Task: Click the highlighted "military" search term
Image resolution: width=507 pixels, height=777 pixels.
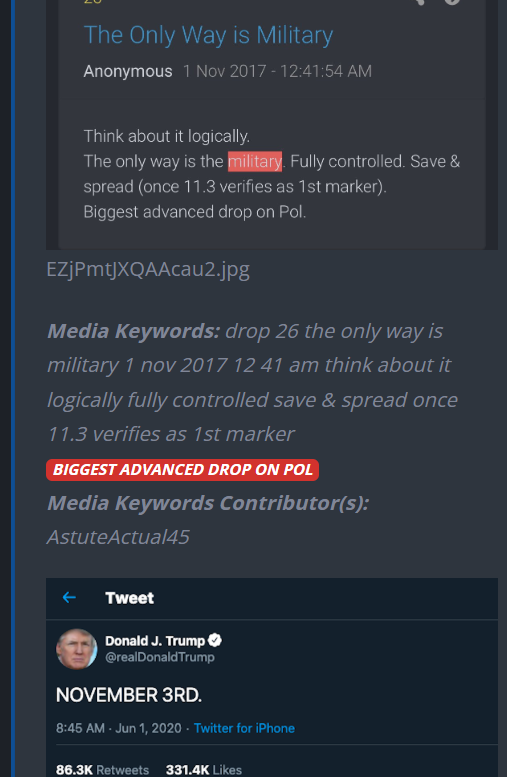Action: tap(255, 162)
